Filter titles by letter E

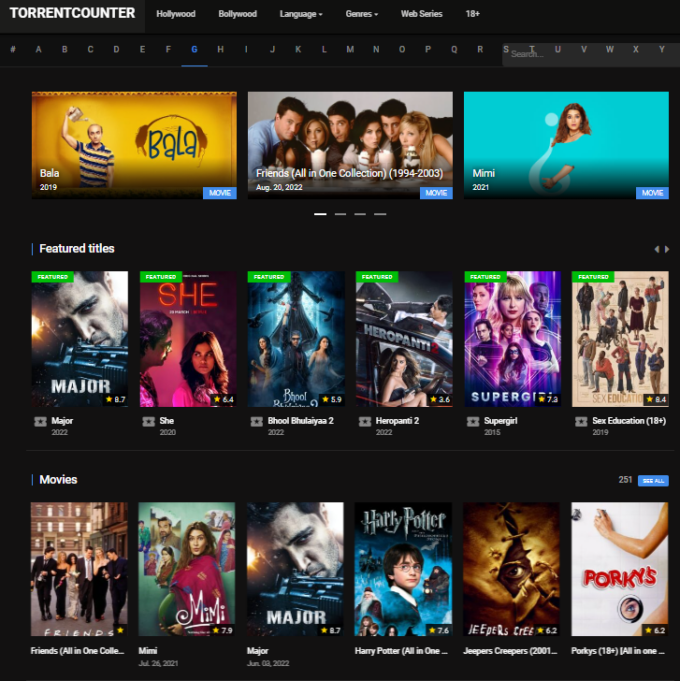coord(142,49)
